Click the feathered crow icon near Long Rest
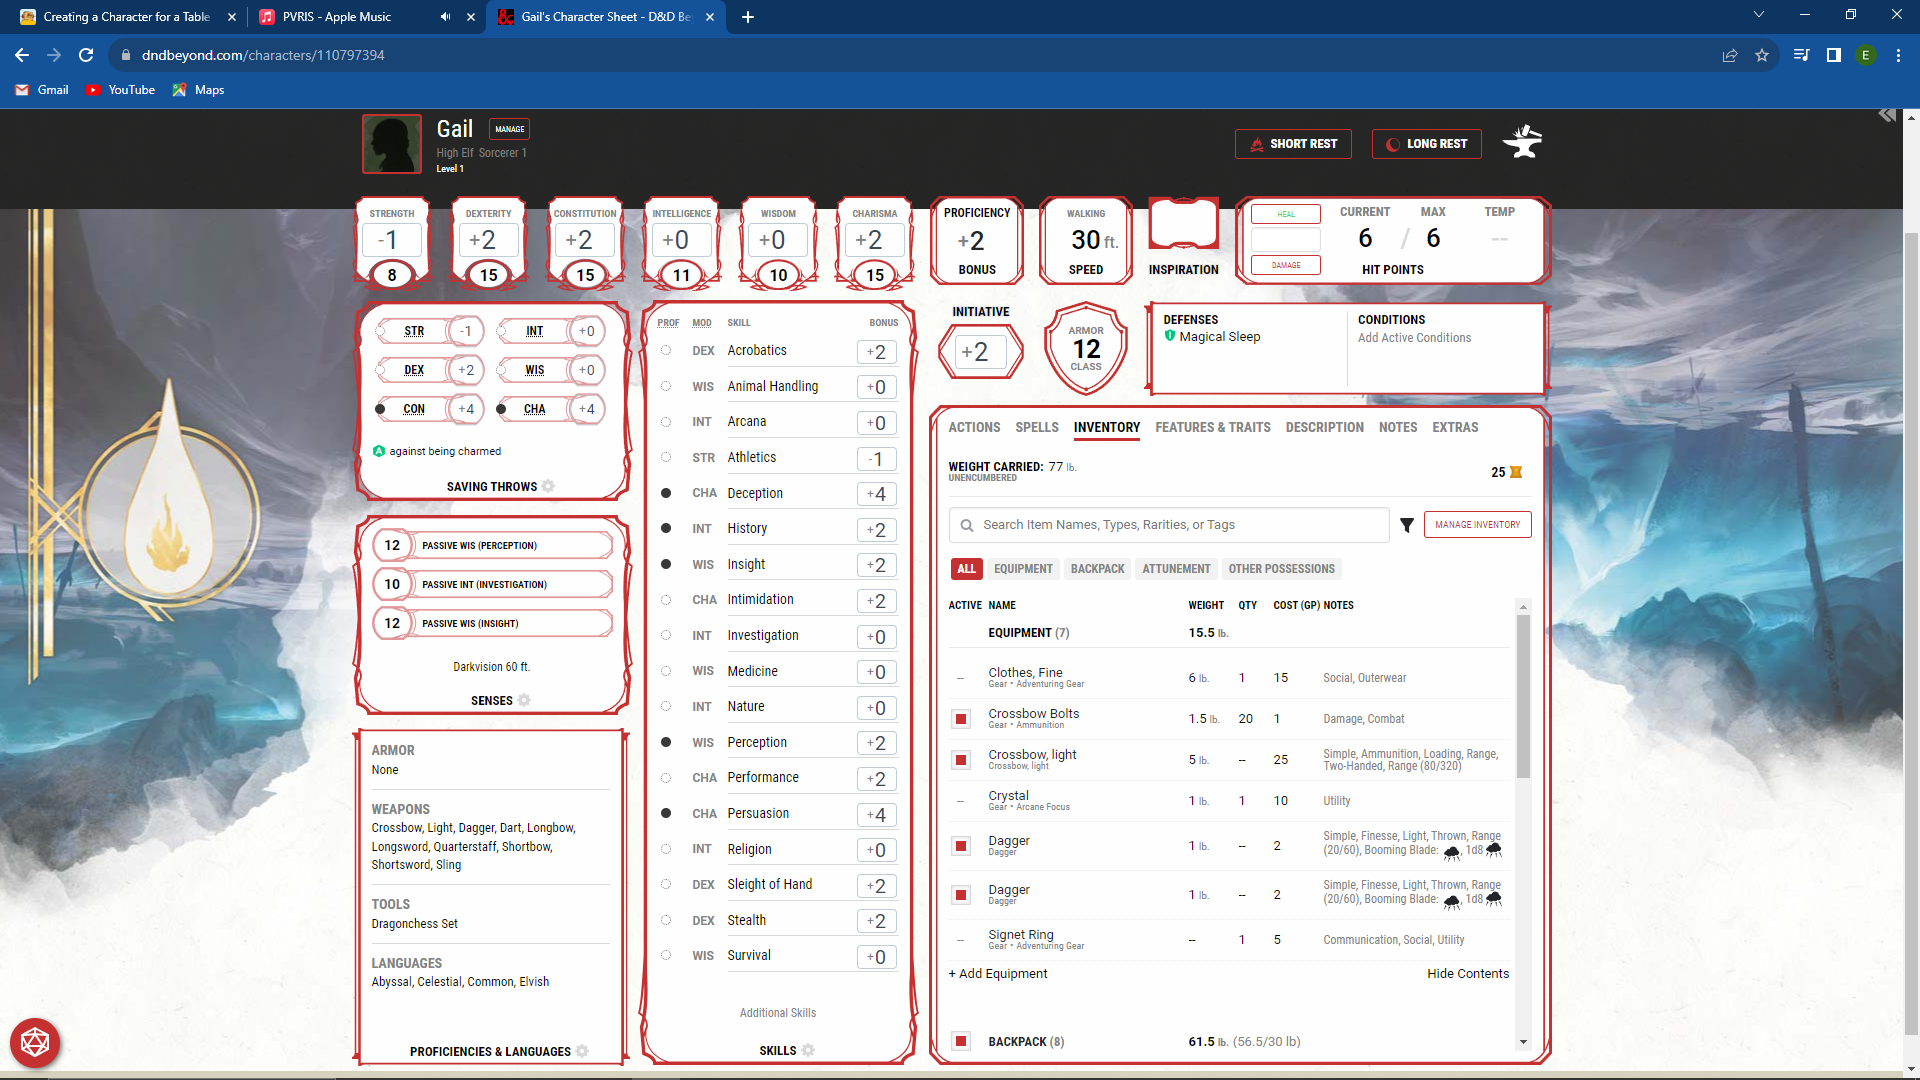Image resolution: width=1920 pixels, height=1080 pixels. (1521, 142)
